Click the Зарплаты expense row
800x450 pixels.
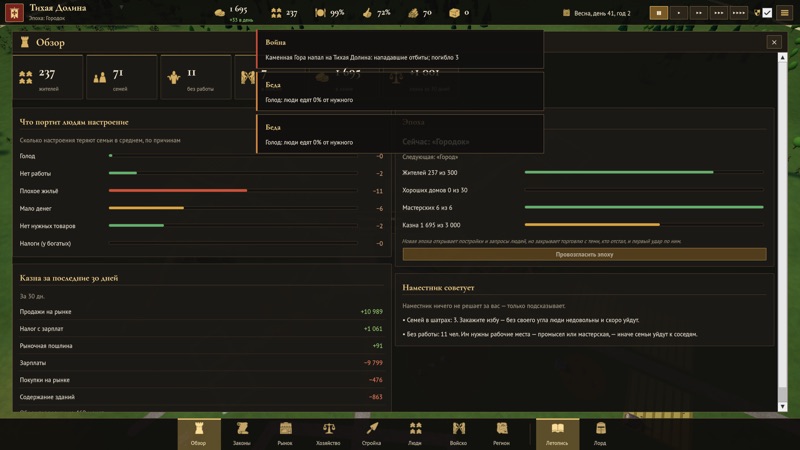tap(201, 363)
